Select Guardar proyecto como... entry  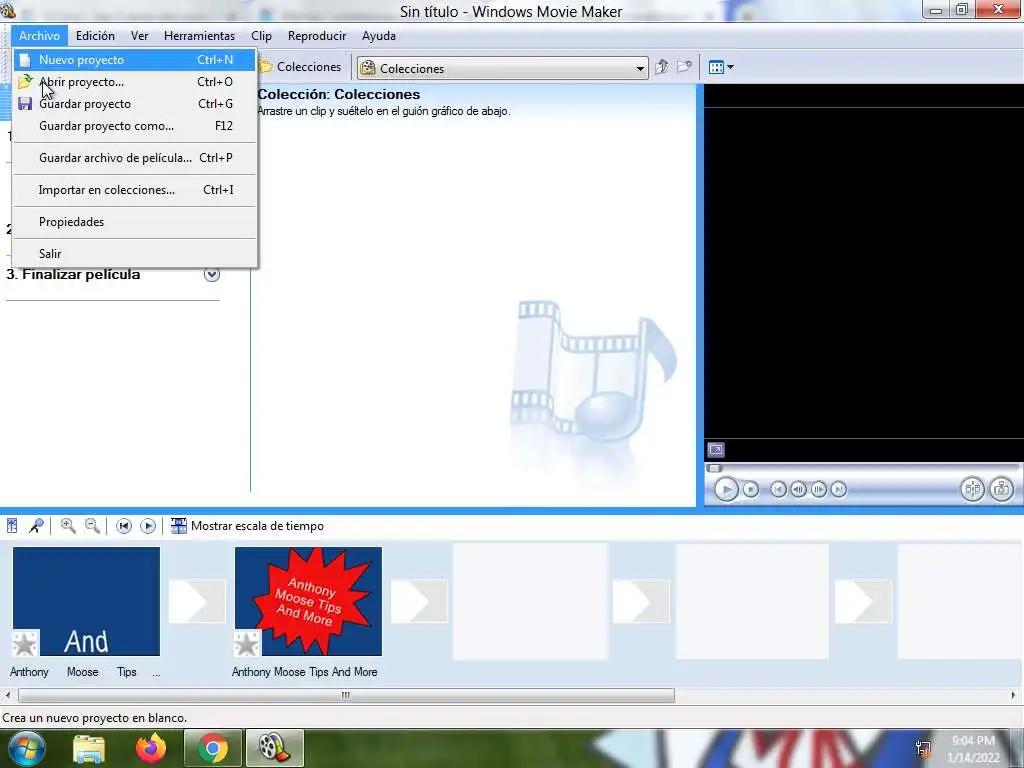click(134, 126)
